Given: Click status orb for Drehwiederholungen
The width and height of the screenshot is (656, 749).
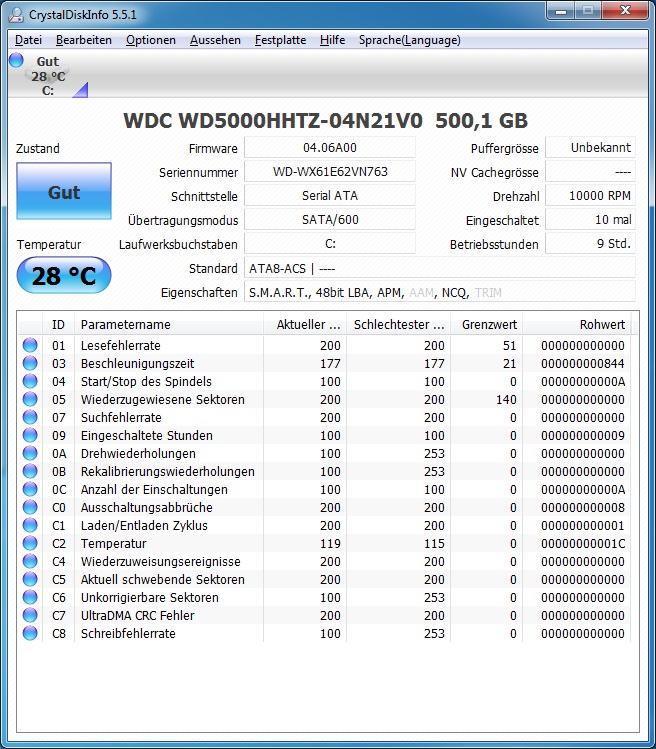Looking at the screenshot, I should coord(30,453).
